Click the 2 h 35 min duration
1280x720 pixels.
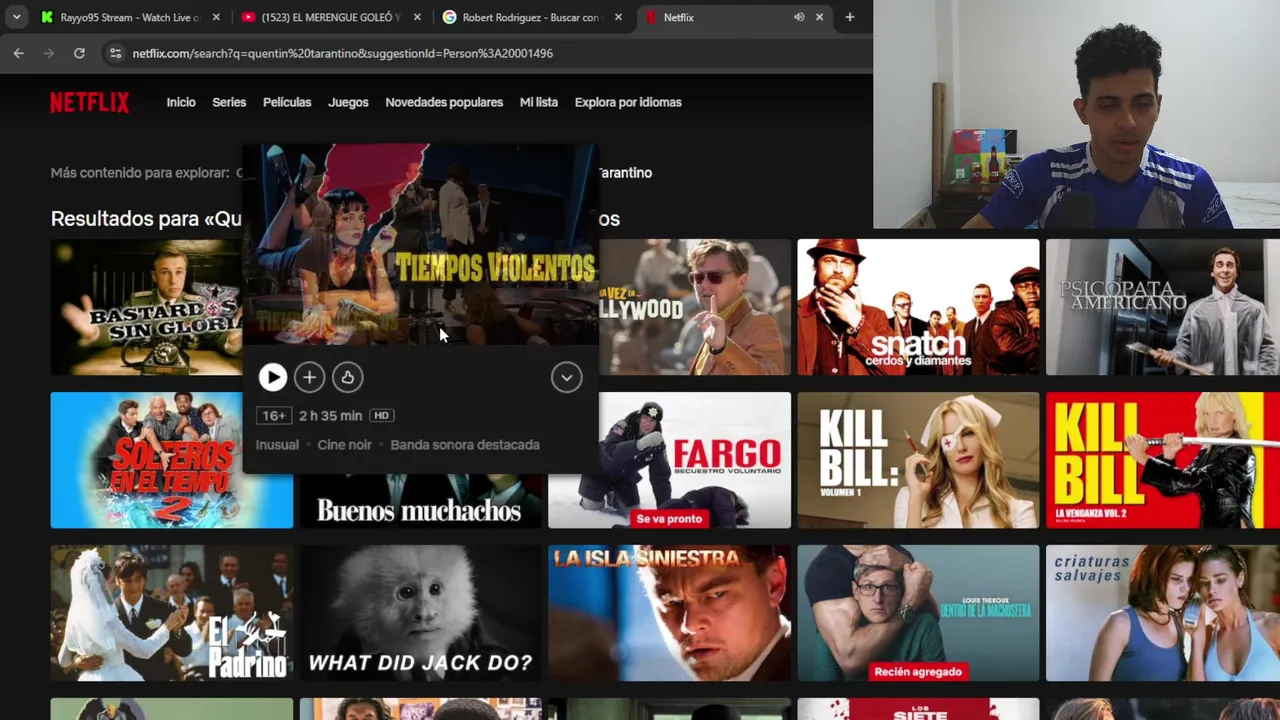(330, 416)
